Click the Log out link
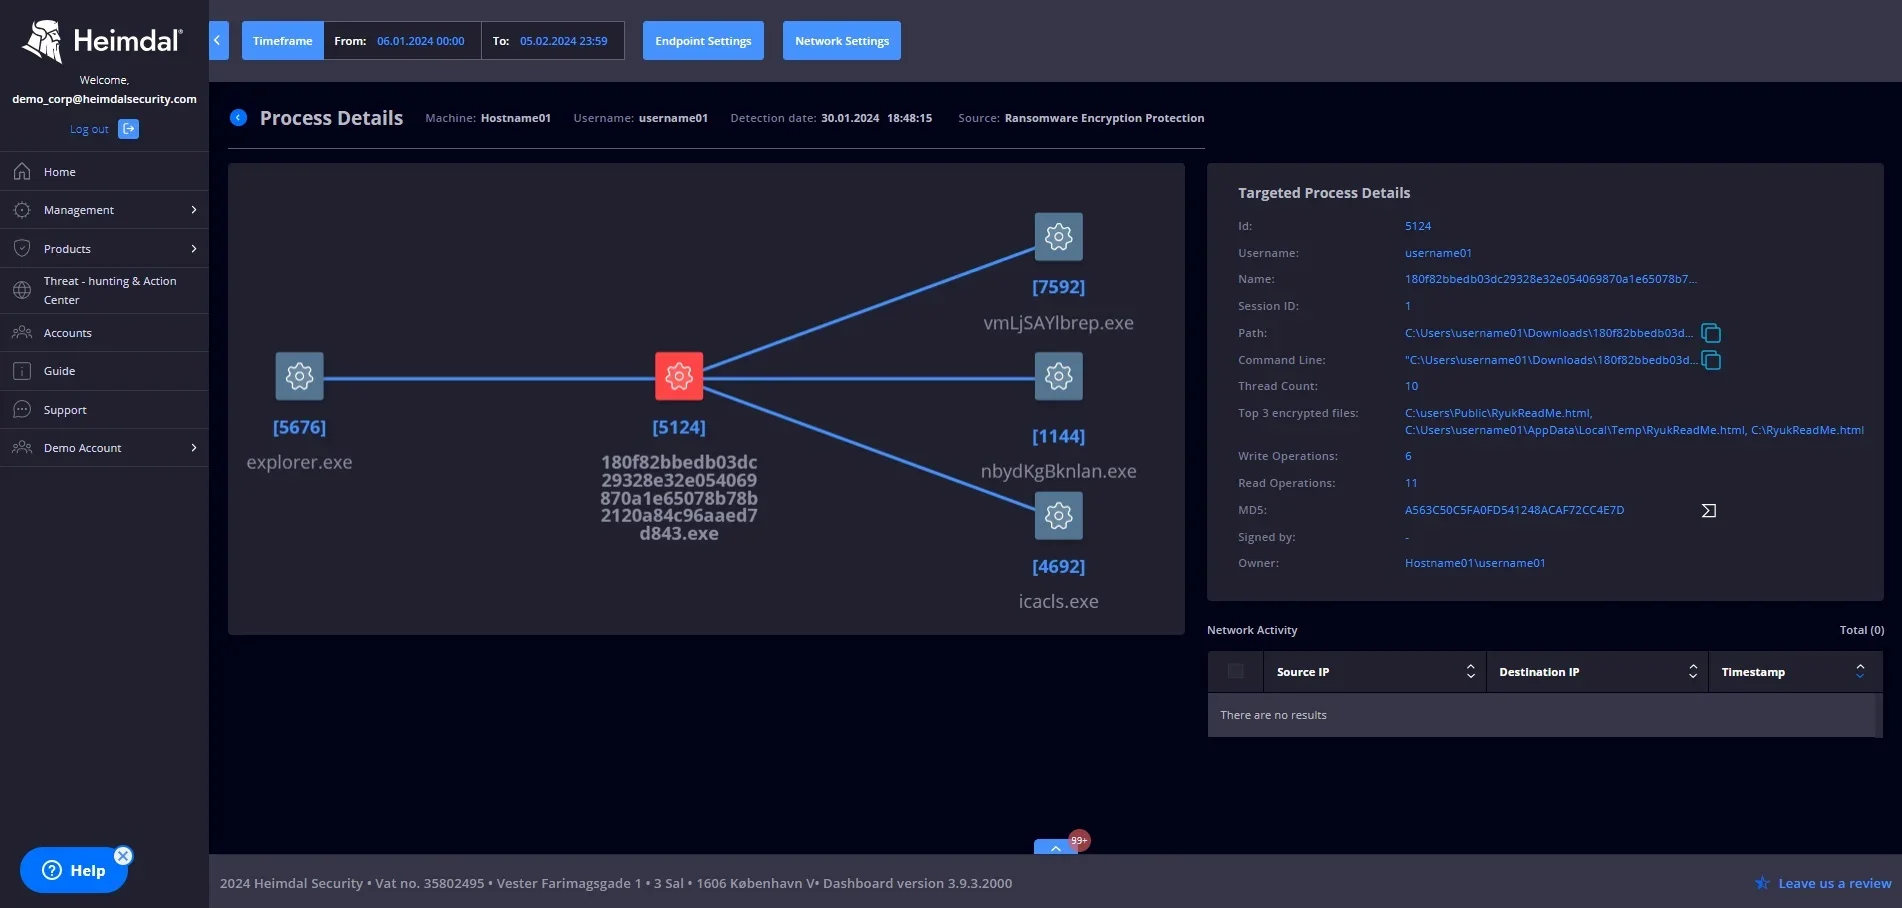This screenshot has height=908, width=1902. (x=89, y=129)
